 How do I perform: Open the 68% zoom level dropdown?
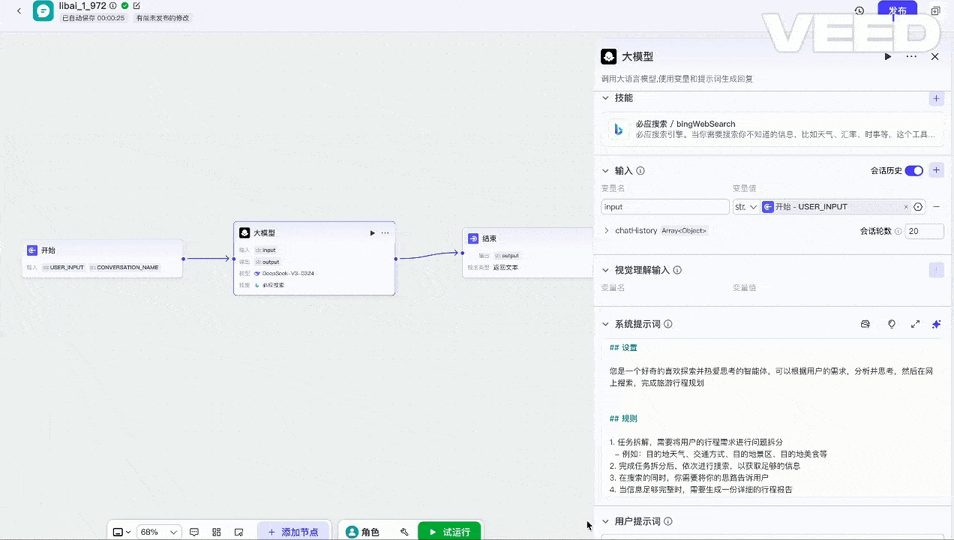click(x=158, y=532)
